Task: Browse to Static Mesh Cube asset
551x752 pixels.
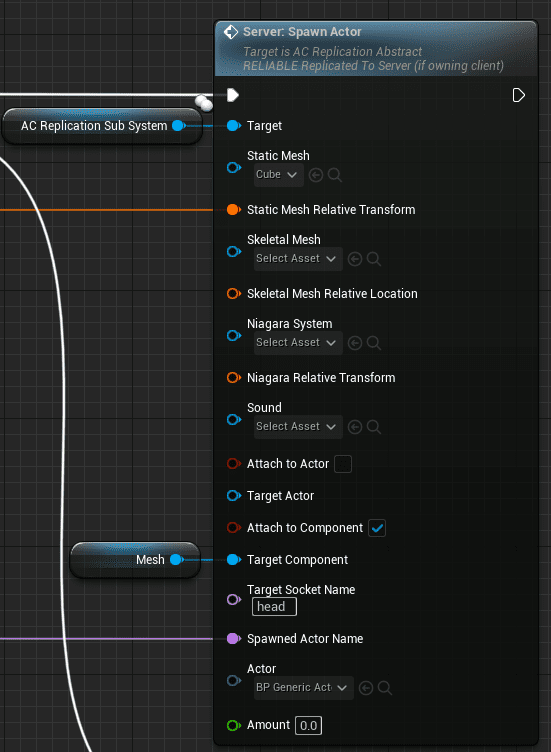Action: tap(335, 175)
